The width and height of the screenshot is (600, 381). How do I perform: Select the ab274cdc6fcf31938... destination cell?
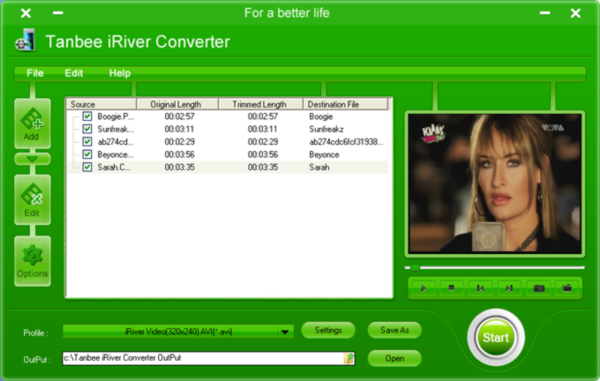click(x=346, y=142)
